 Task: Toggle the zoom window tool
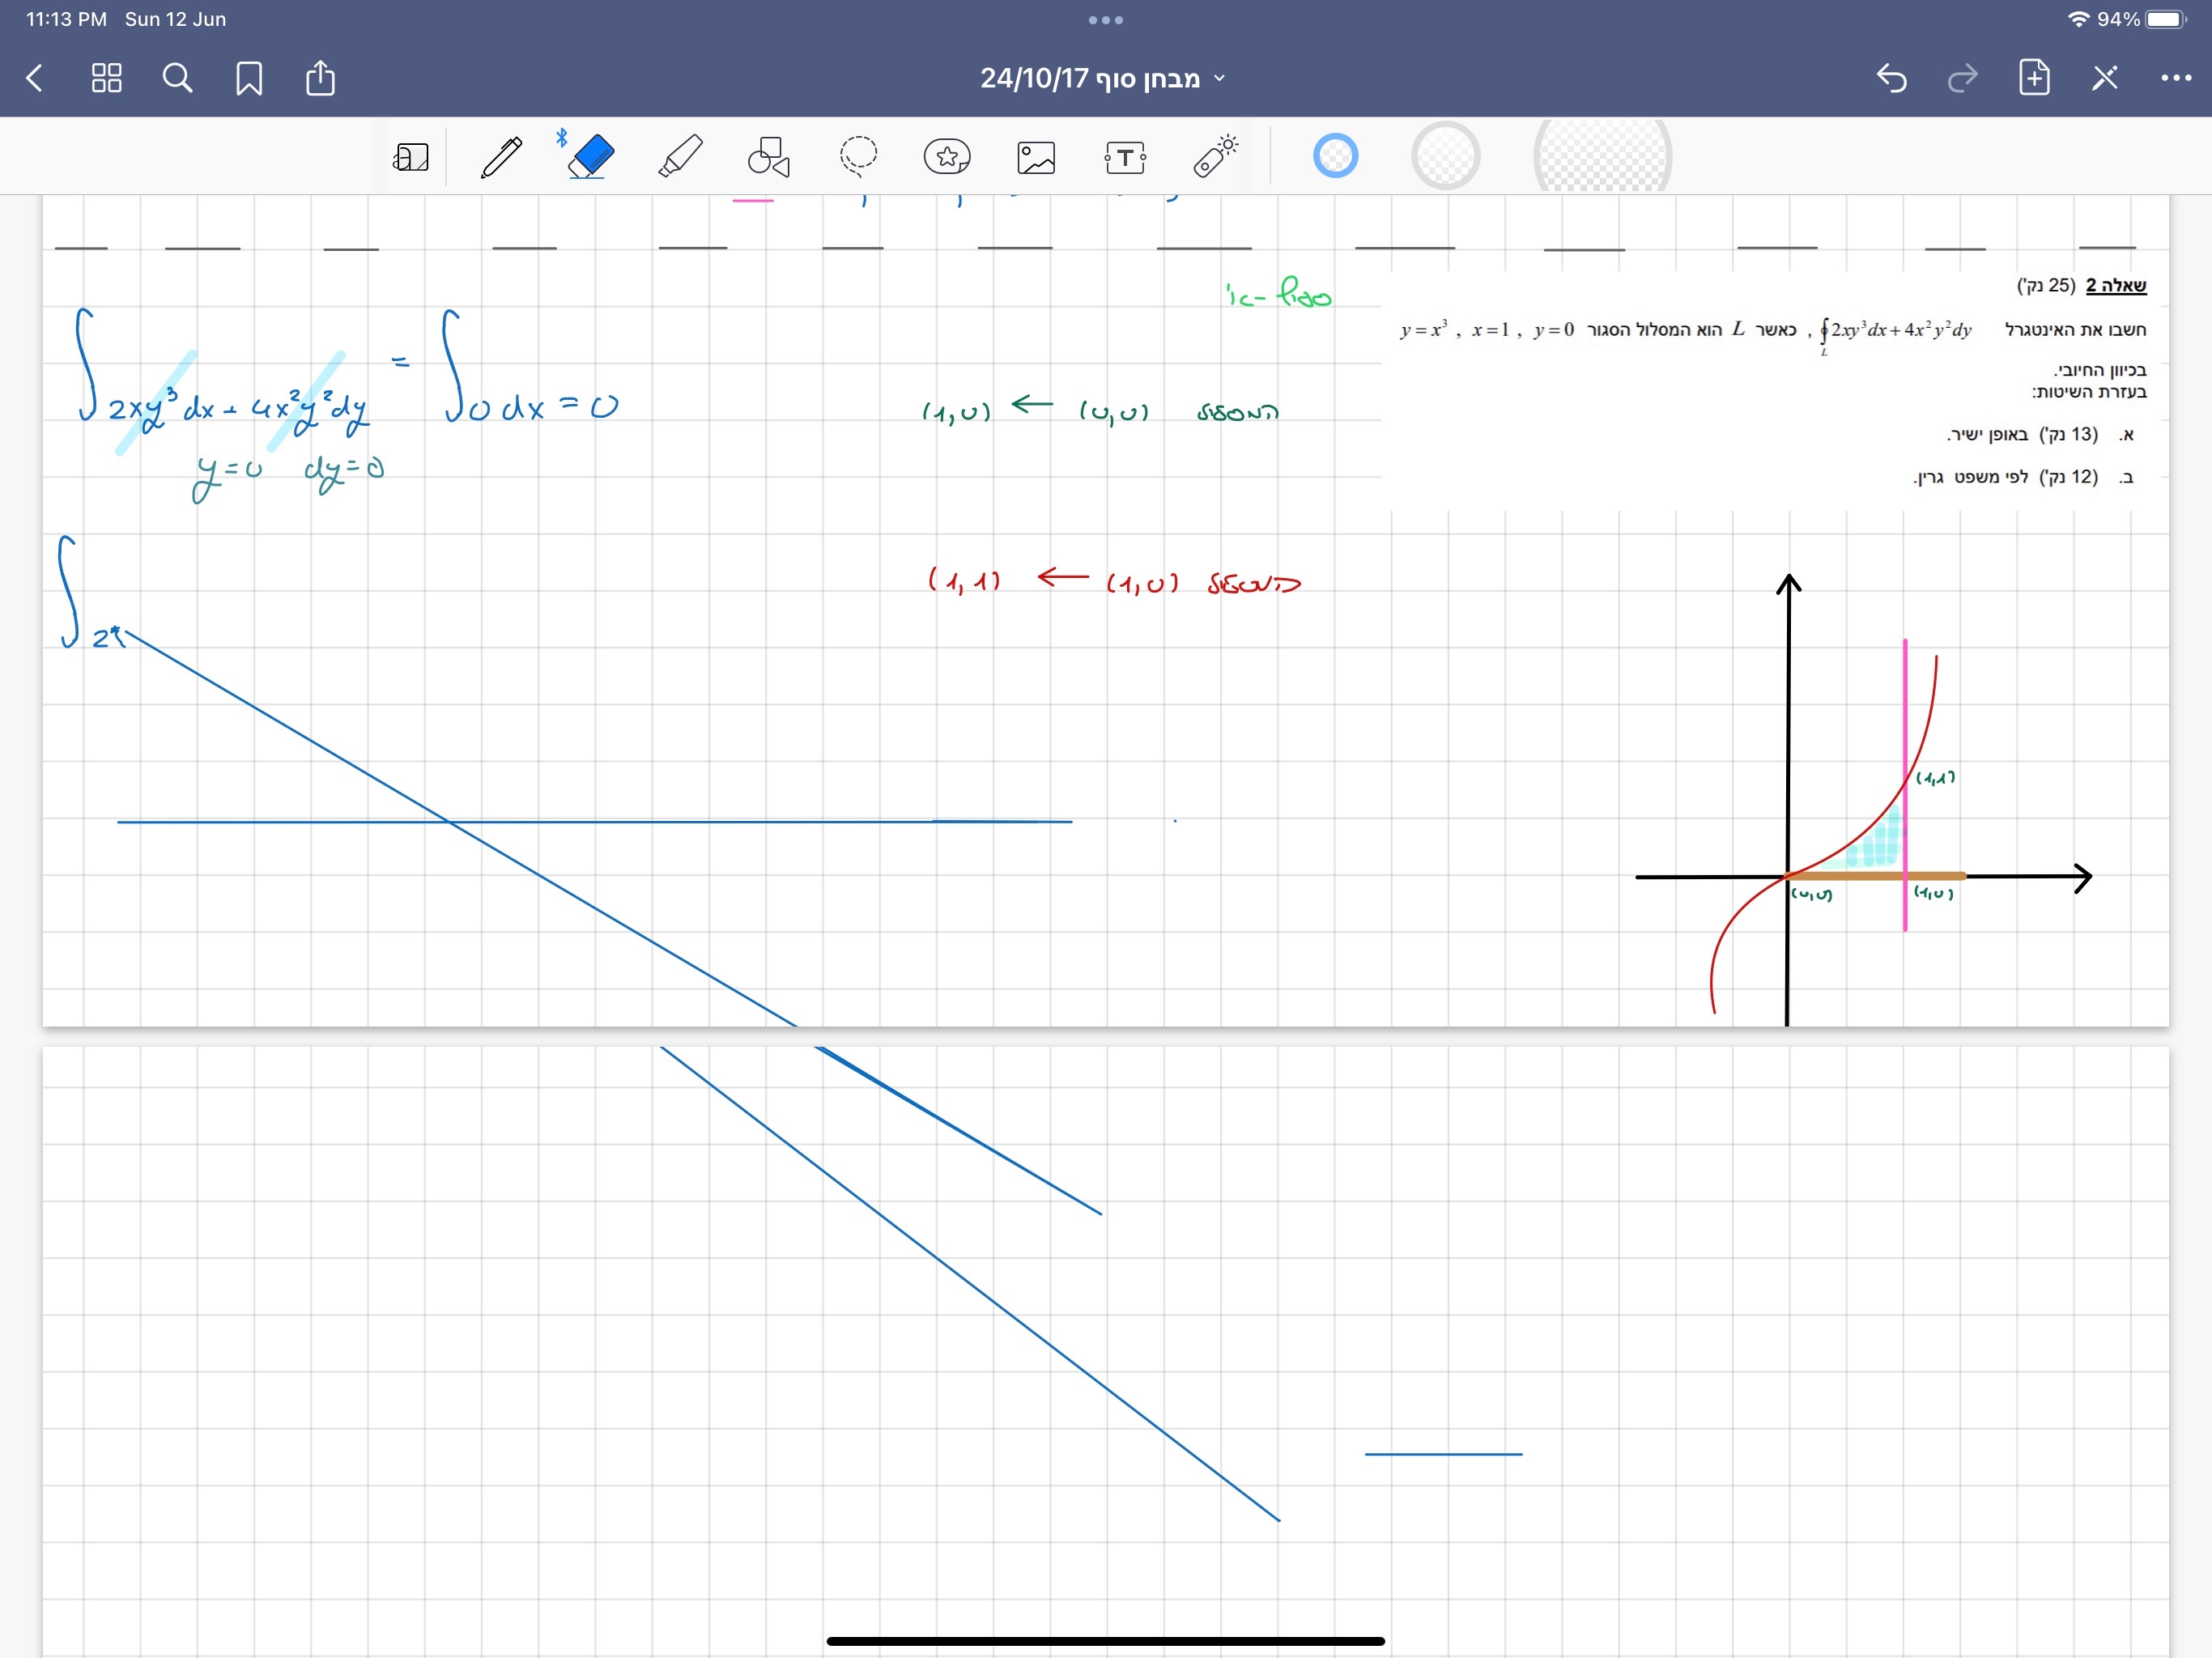click(411, 157)
